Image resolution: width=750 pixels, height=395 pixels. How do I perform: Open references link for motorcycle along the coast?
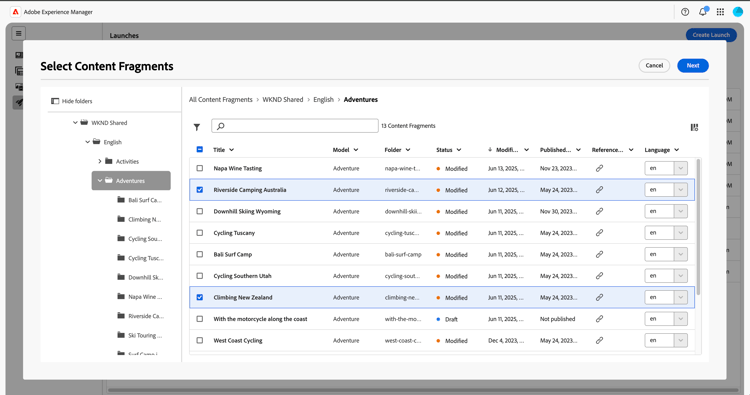599,319
